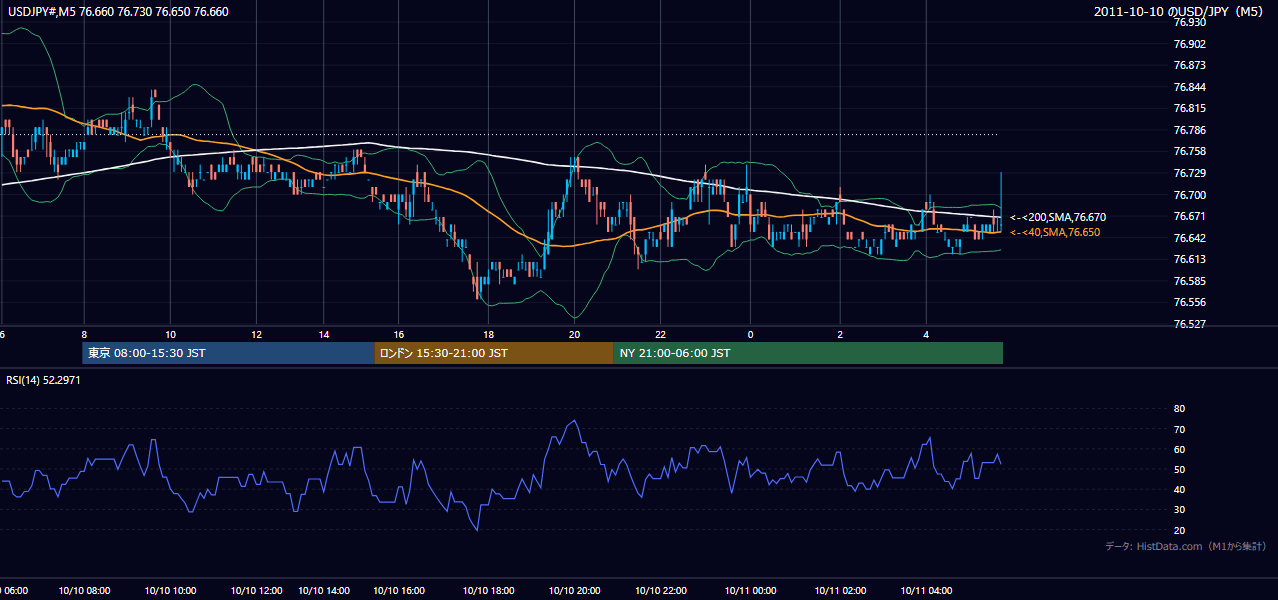Image resolution: width=1278 pixels, height=600 pixels.
Task: Click the 10/10 16:00 time axis label
Action: click(400, 591)
